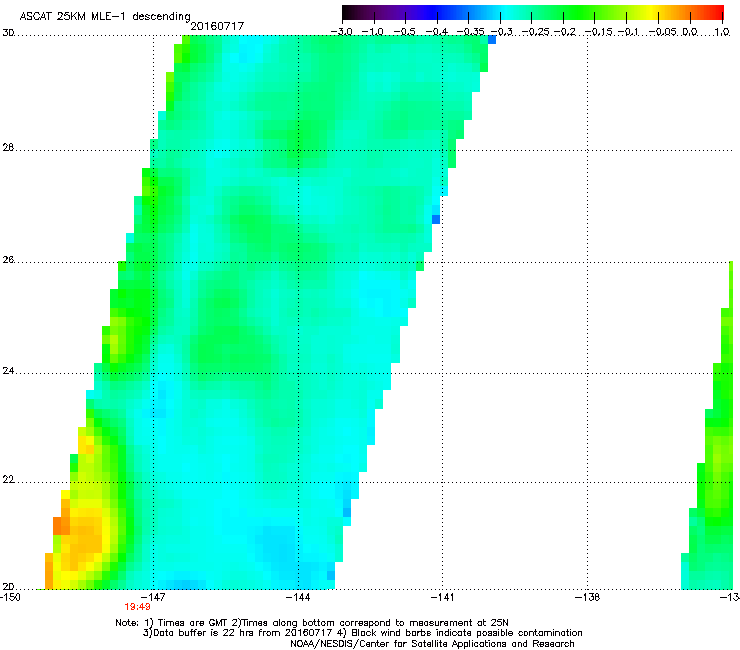This screenshot has width=740, height=650.
Task: Click the -0.05 color scale label
Action: [664, 32]
